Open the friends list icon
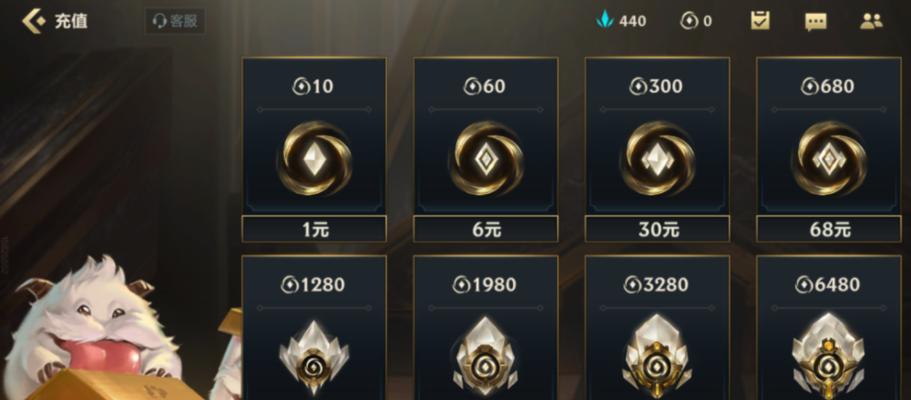The image size is (911, 400). click(871, 22)
